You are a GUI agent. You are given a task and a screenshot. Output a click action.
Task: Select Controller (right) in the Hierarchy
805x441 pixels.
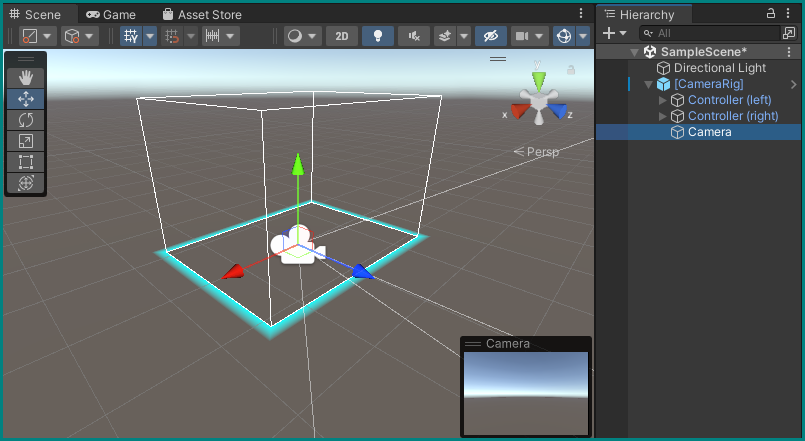733,116
